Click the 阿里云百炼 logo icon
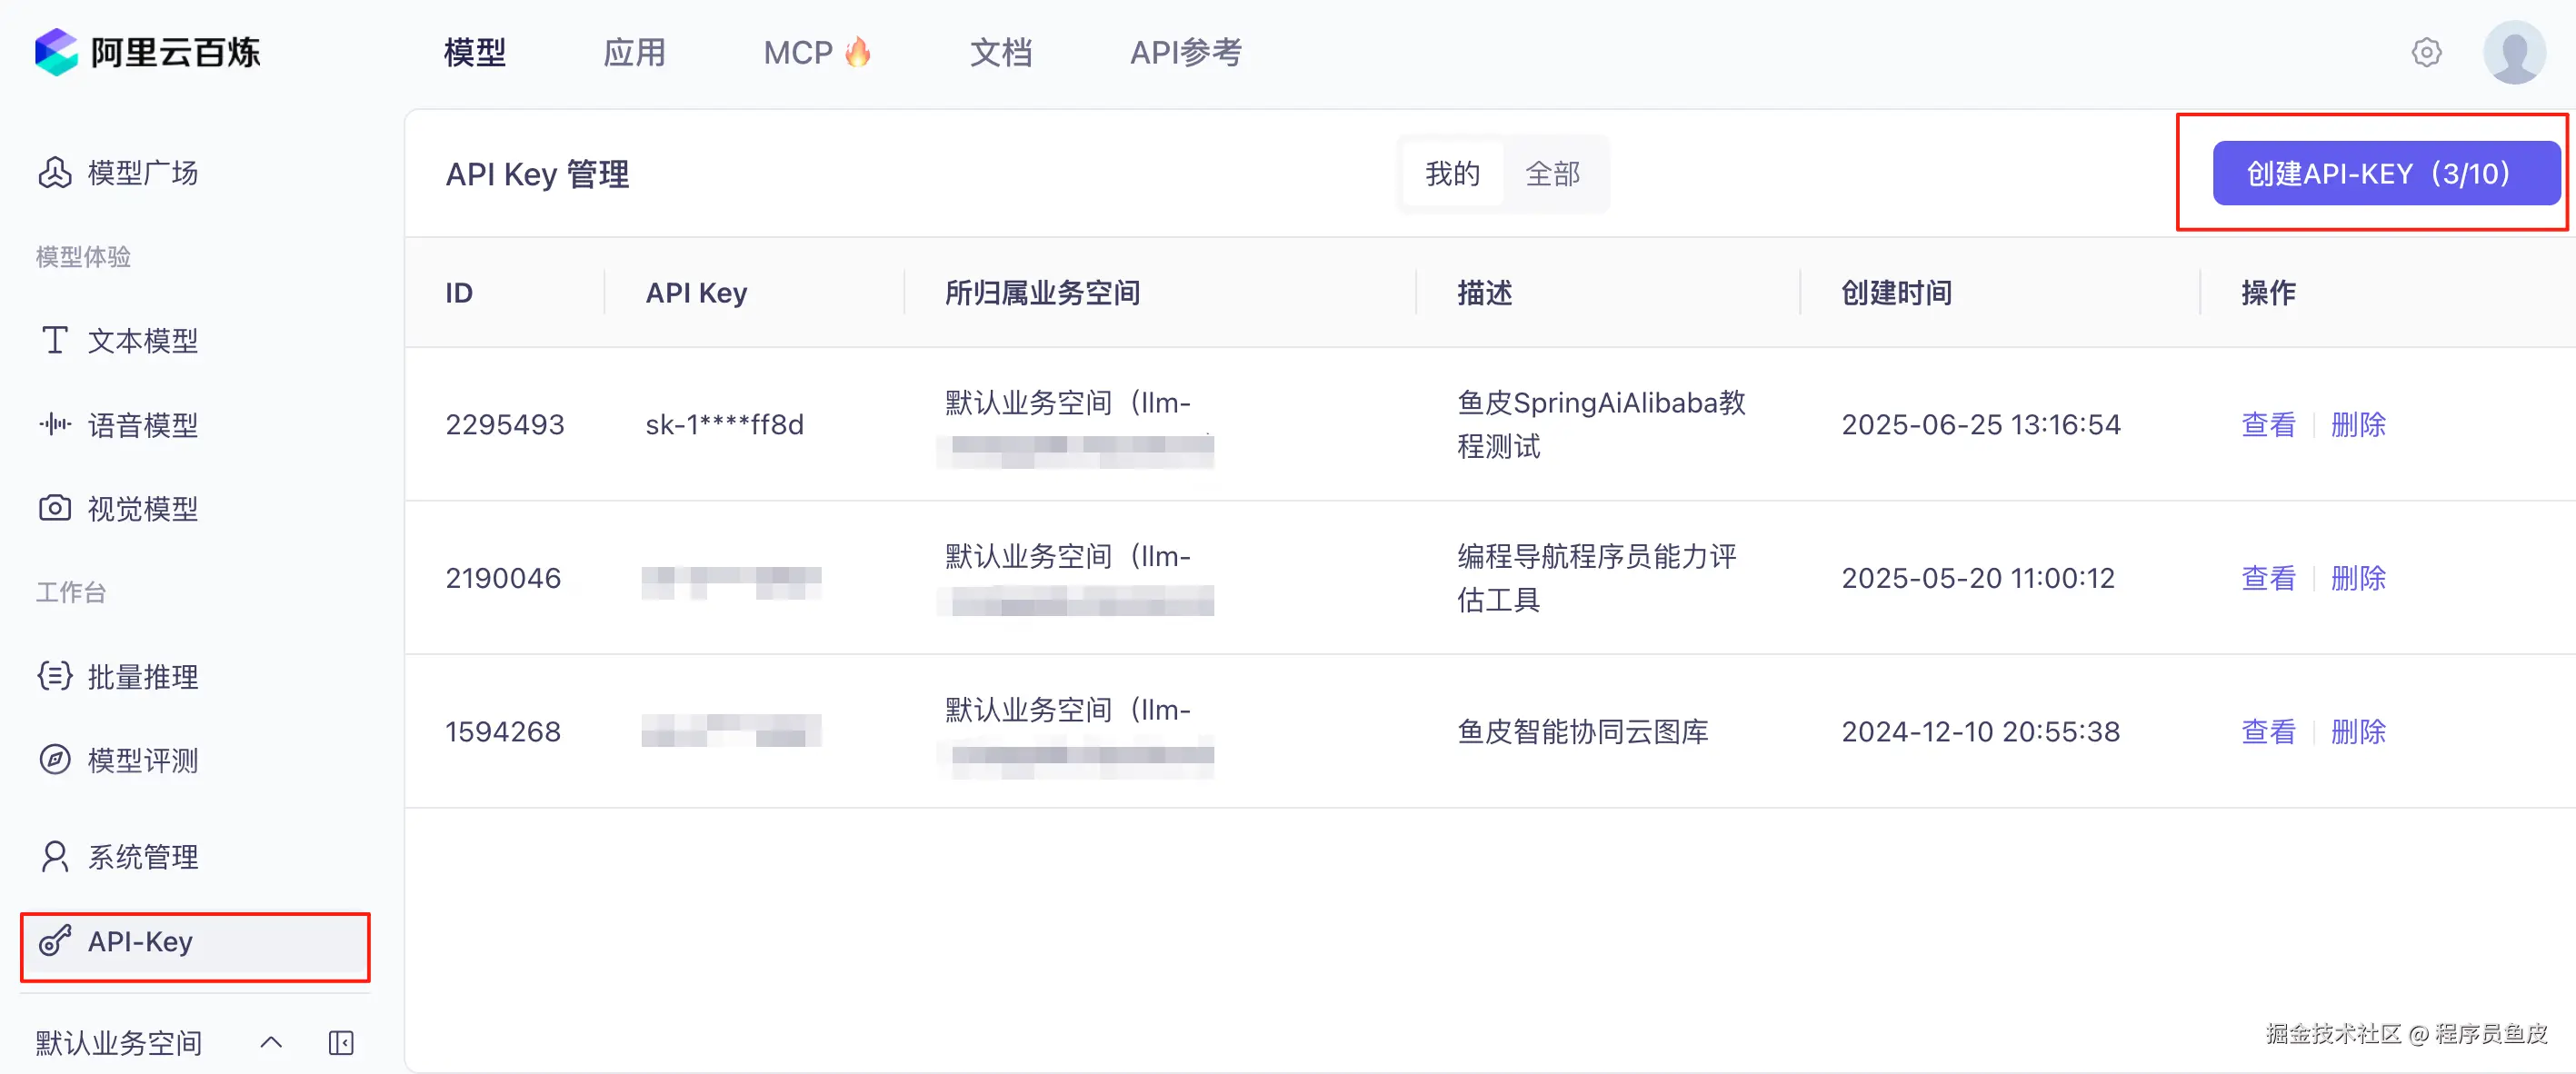 pos(56,52)
